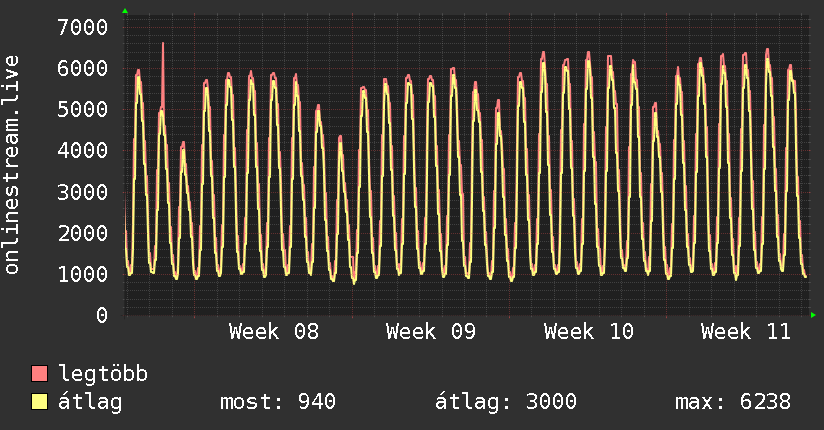This screenshot has height=430, width=824.
Task: Click the green arrow at top of y-axis
Action: click(125, 11)
